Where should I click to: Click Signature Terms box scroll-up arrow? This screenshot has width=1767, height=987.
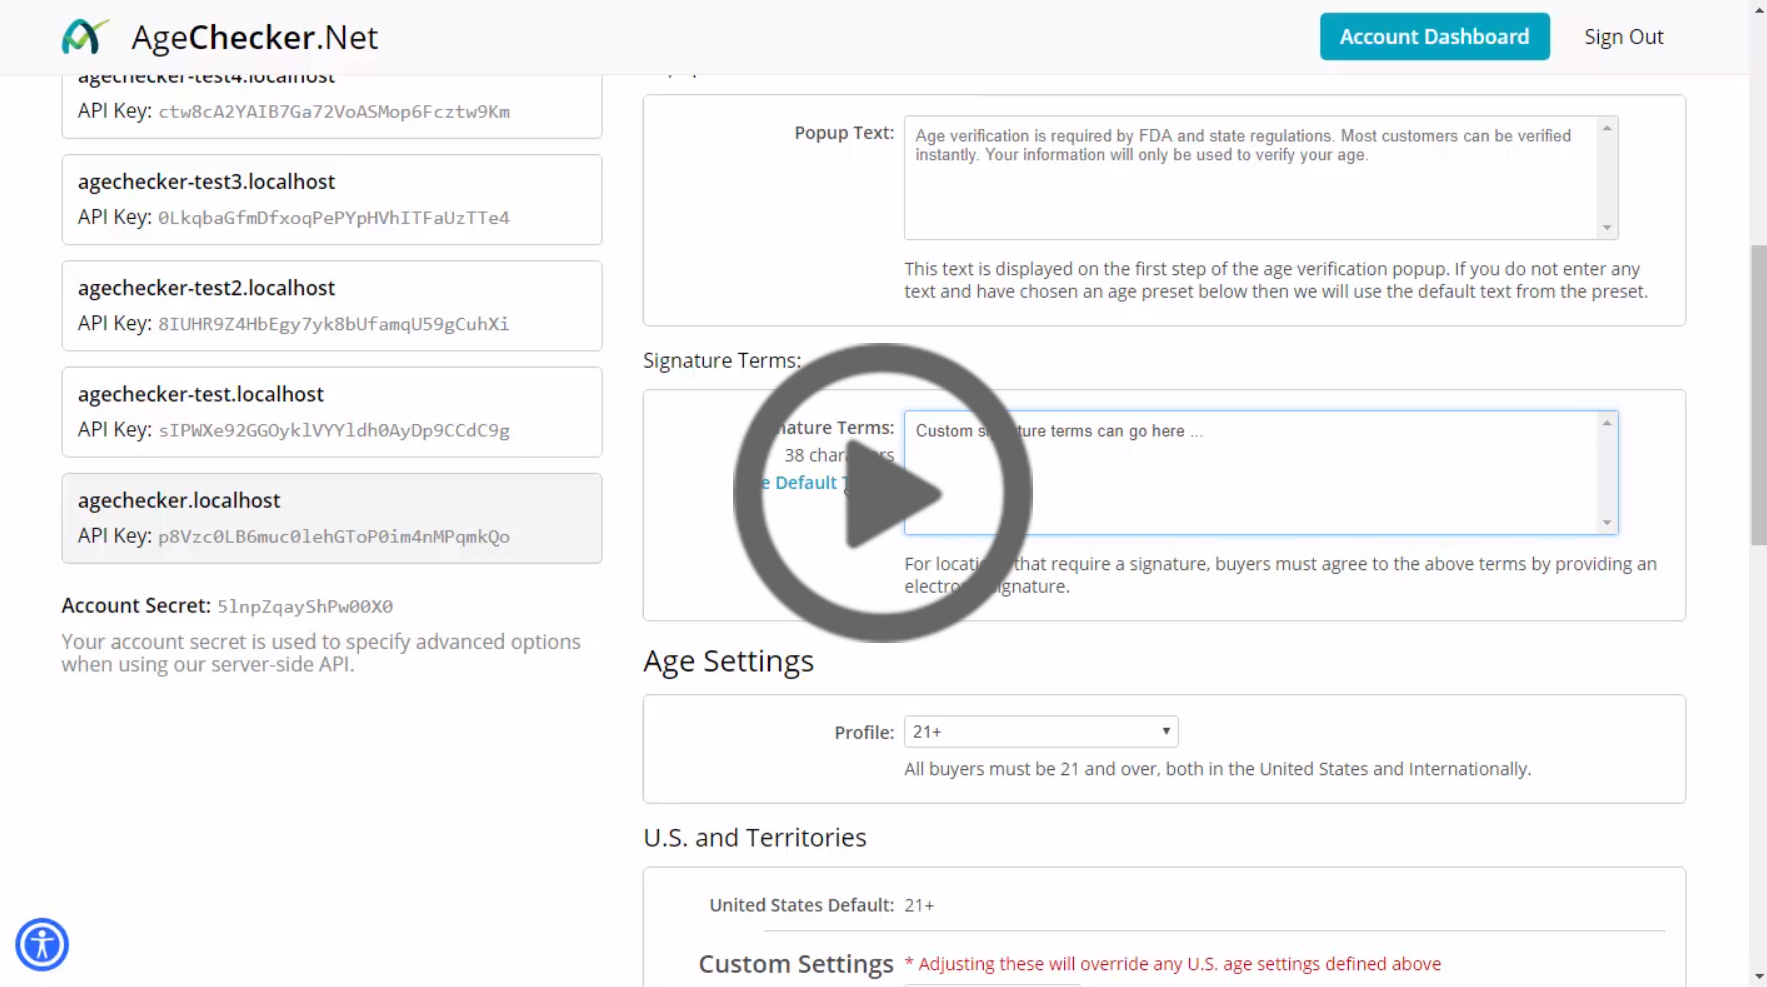pyautogui.click(x=1607, y=423)
